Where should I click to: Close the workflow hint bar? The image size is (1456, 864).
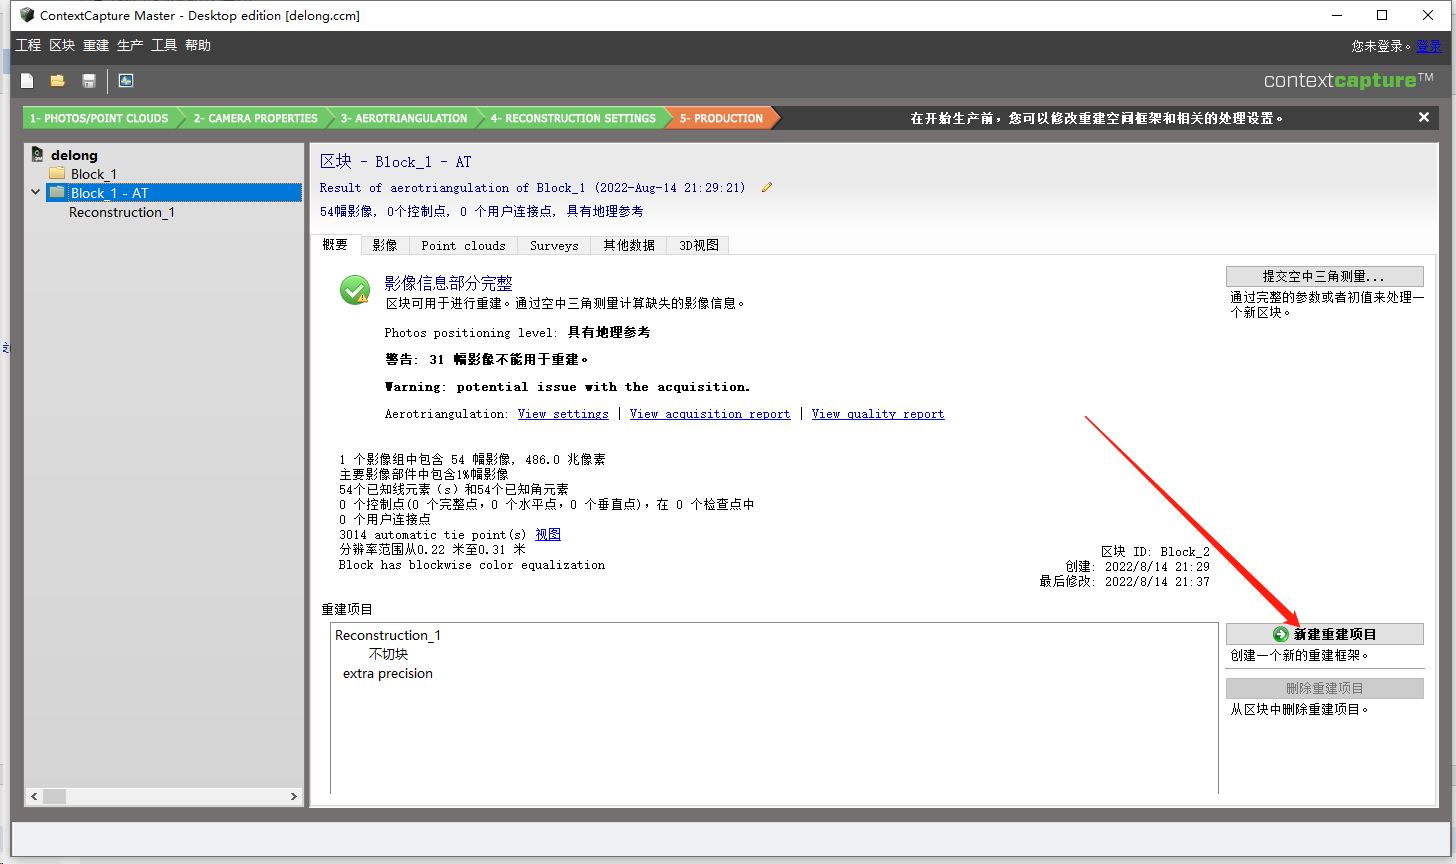pyautogui.click(x=1424, y=117)
